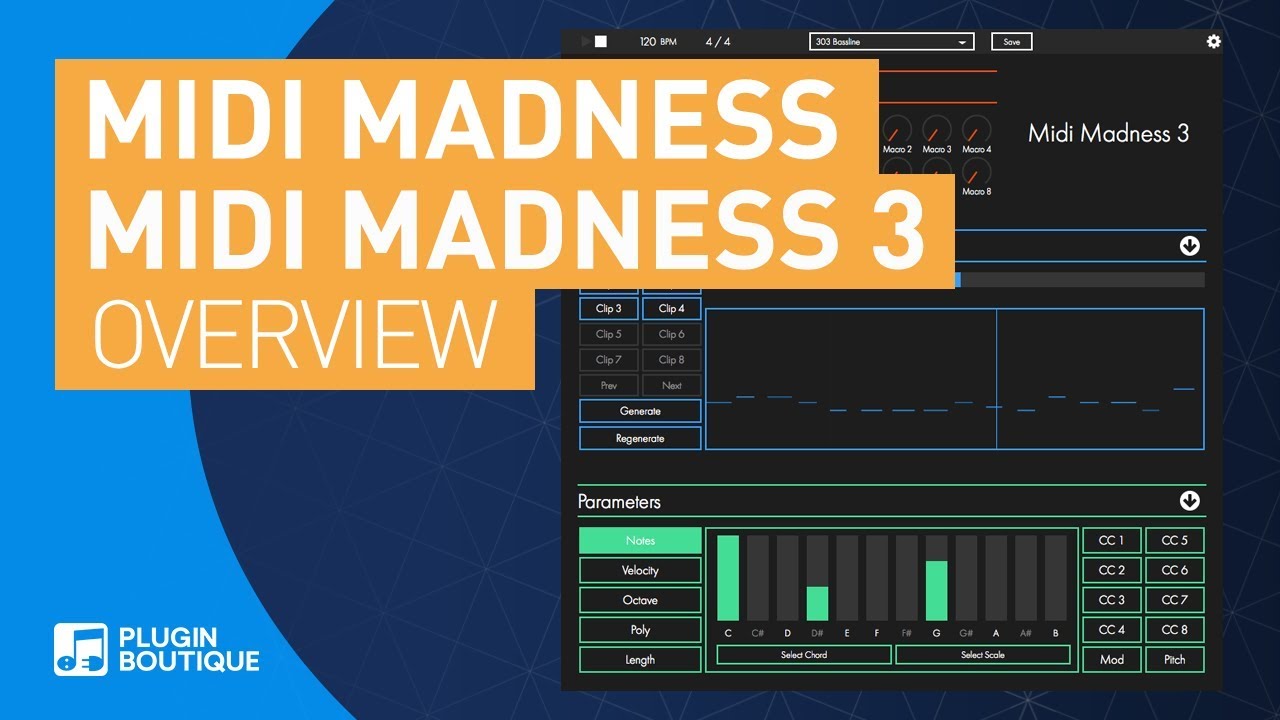
Task: Adjust the G# note bar
Action: (966, 578)
